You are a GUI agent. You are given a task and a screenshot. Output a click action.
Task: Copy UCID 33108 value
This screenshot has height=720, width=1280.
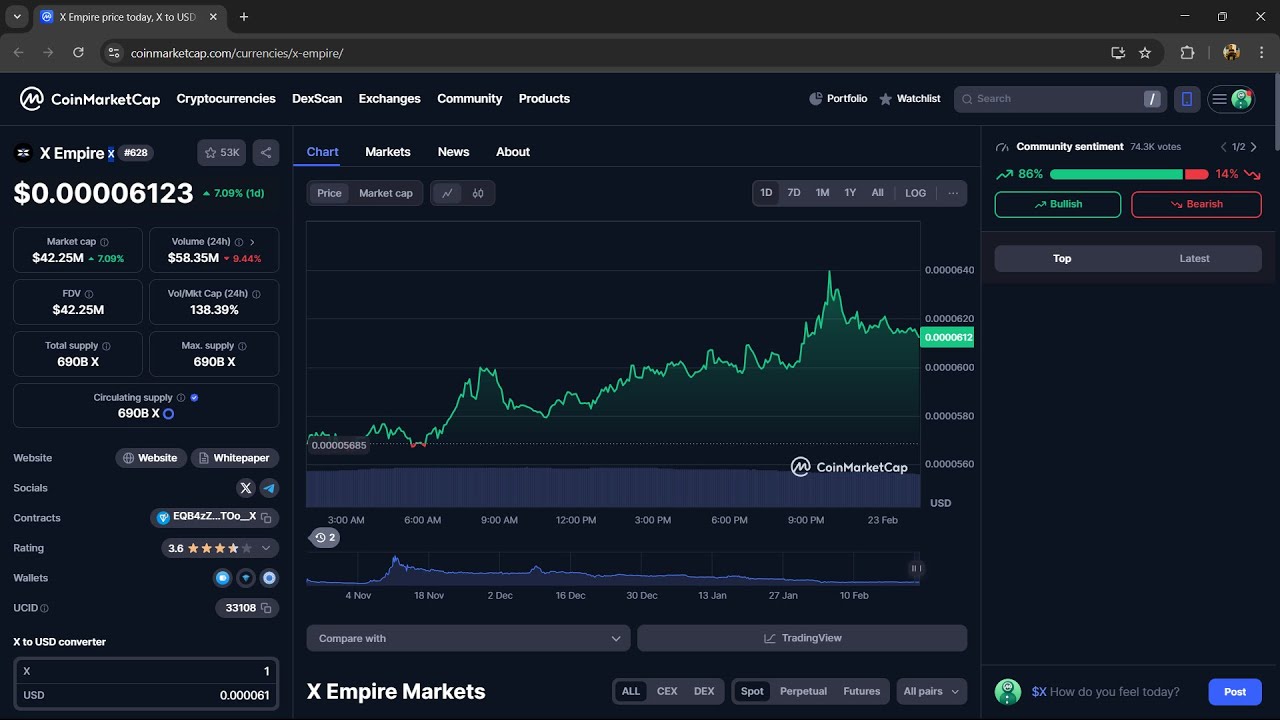[x=266, y=608]
